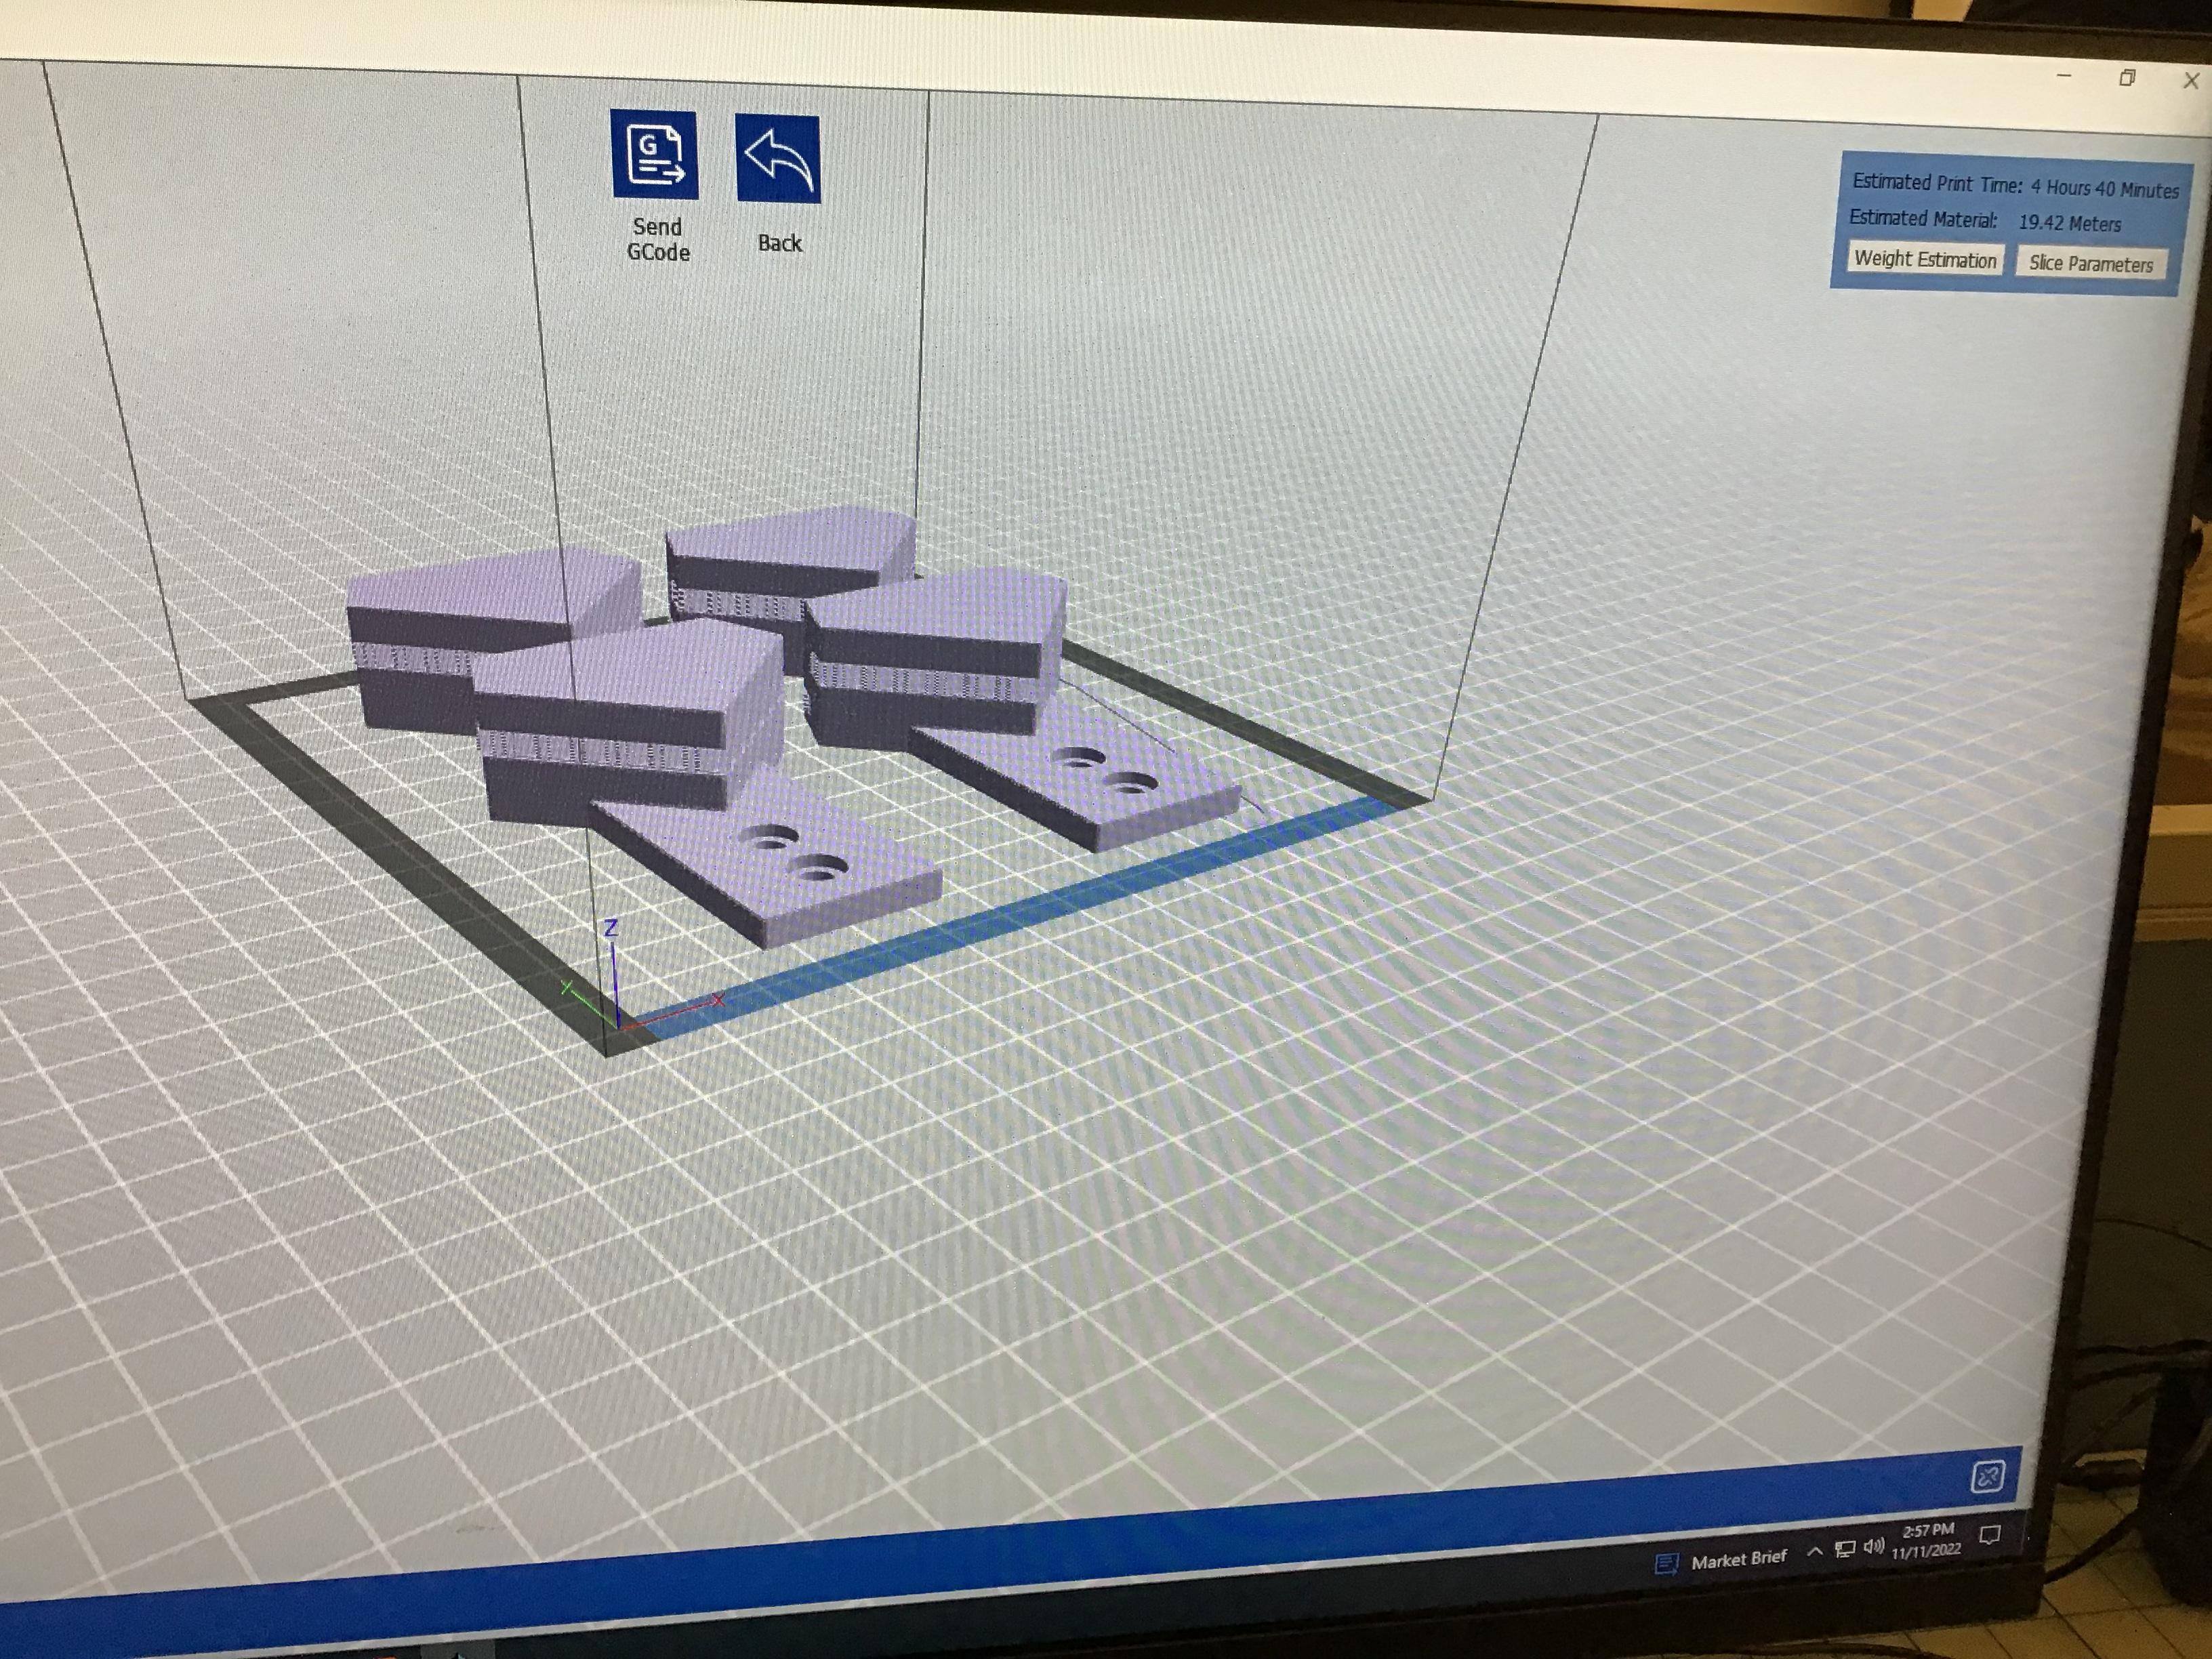Restore down the application window

(x=2127, y=78)
